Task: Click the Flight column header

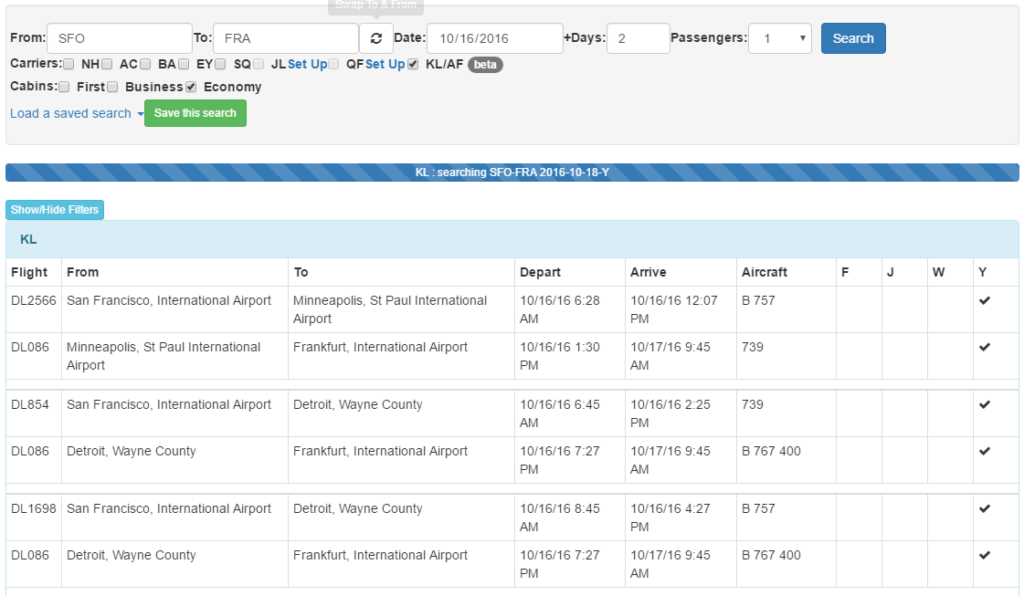Action: (x=30, y=271)
